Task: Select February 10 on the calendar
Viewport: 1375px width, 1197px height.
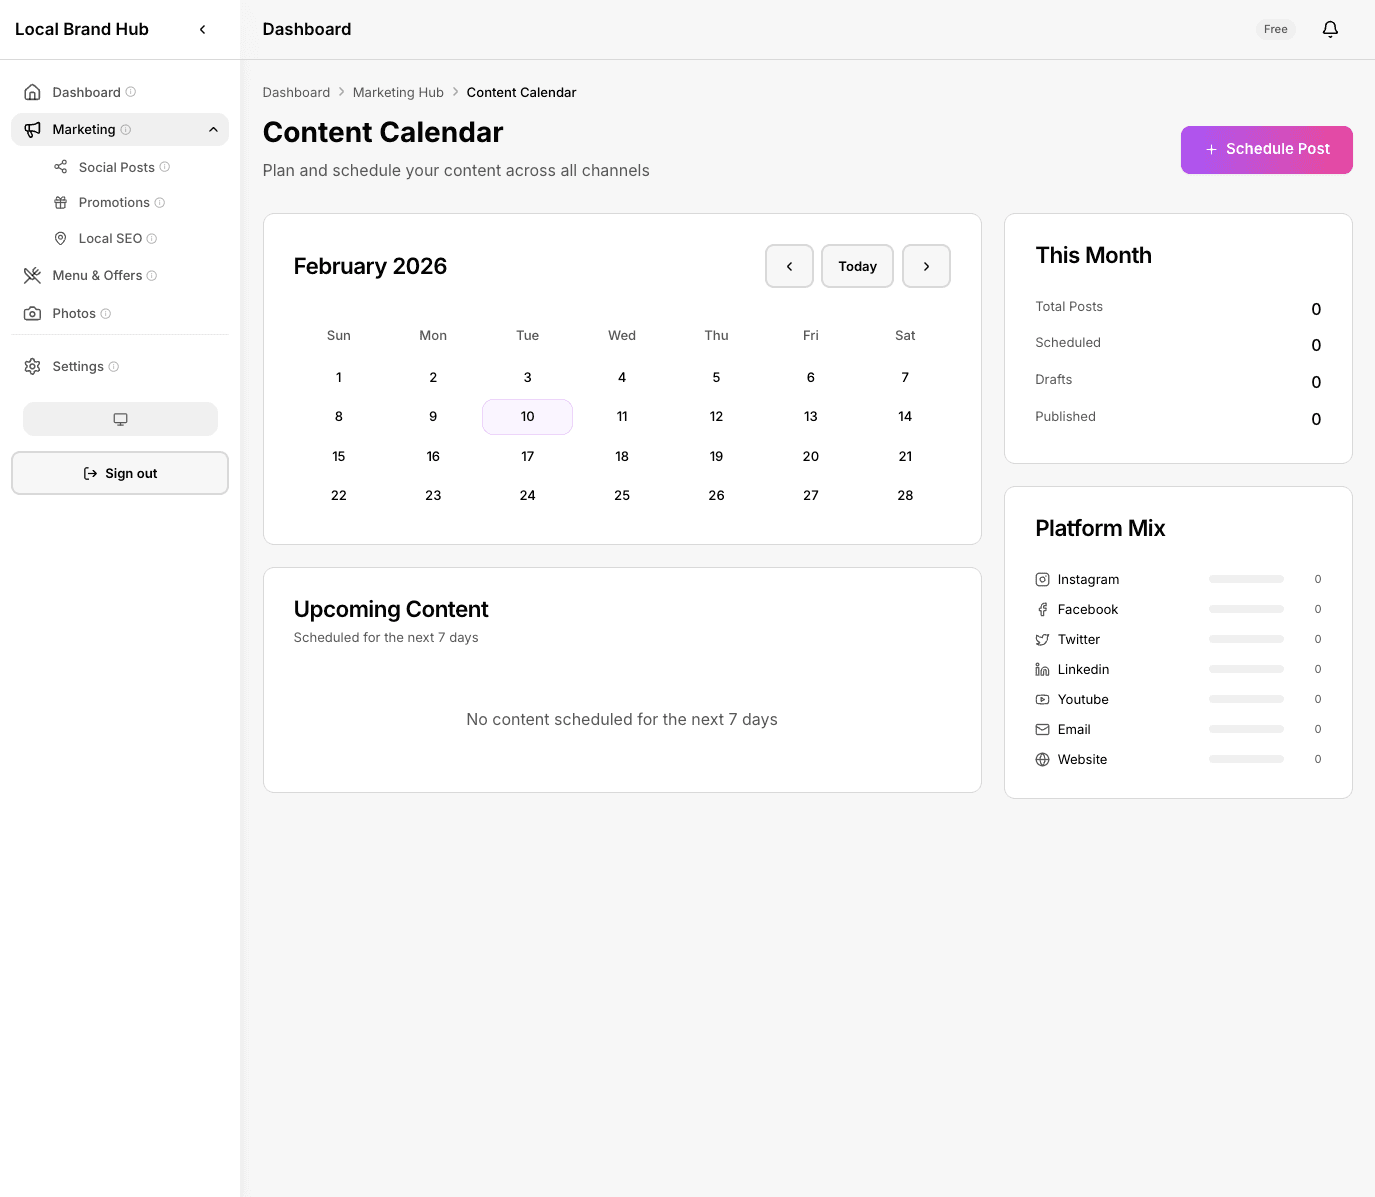Action: tap(527, 416)
